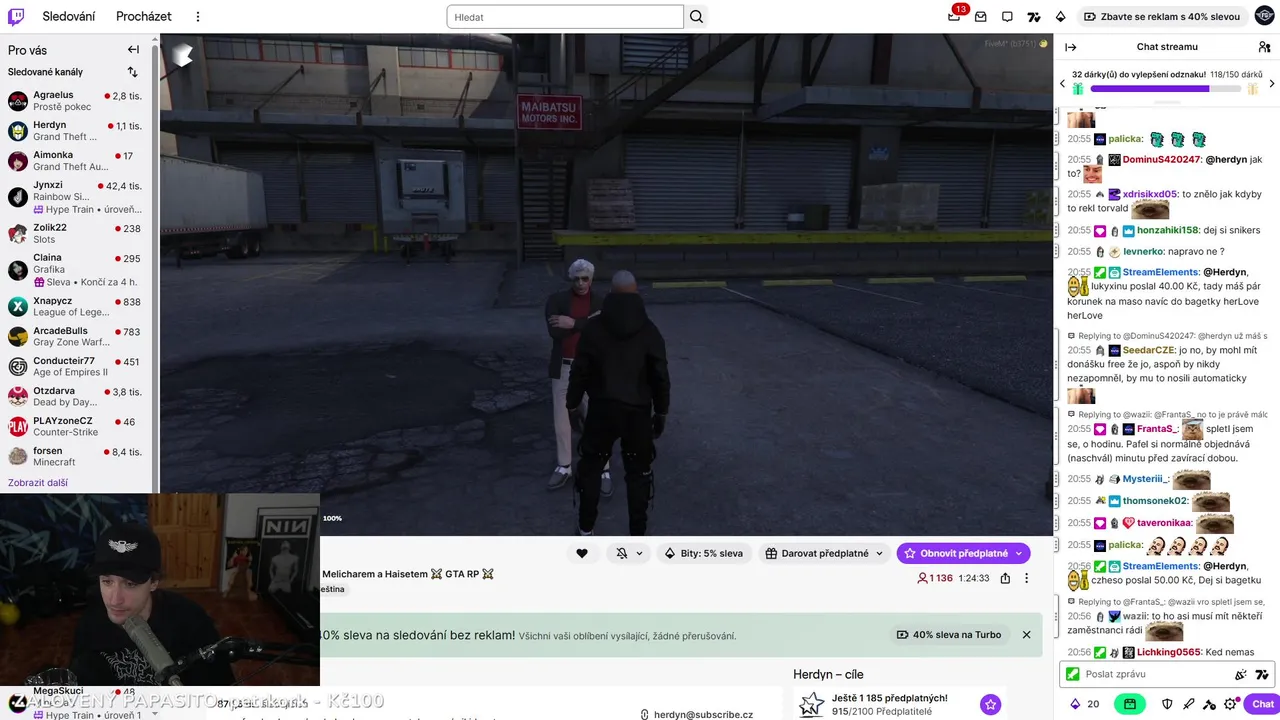Click the Bity: 5% sleva button
Viewport: 1280px width, 720px height.
click(x=703, y=553)
